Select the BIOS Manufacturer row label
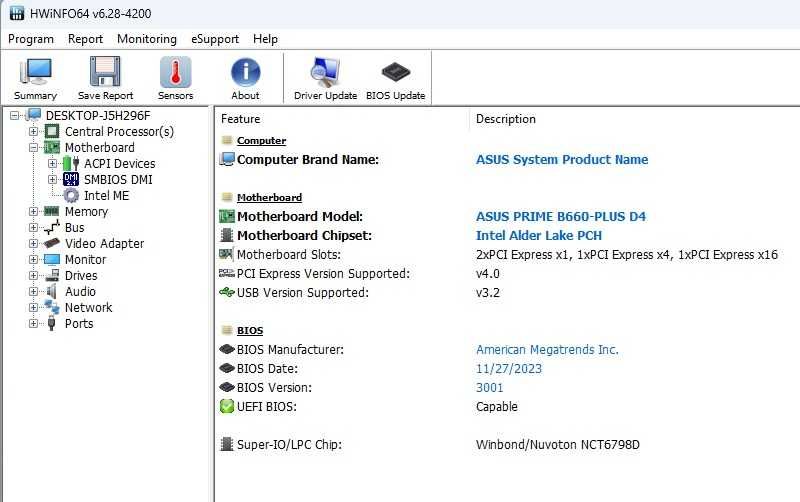 tap(290, 349)
